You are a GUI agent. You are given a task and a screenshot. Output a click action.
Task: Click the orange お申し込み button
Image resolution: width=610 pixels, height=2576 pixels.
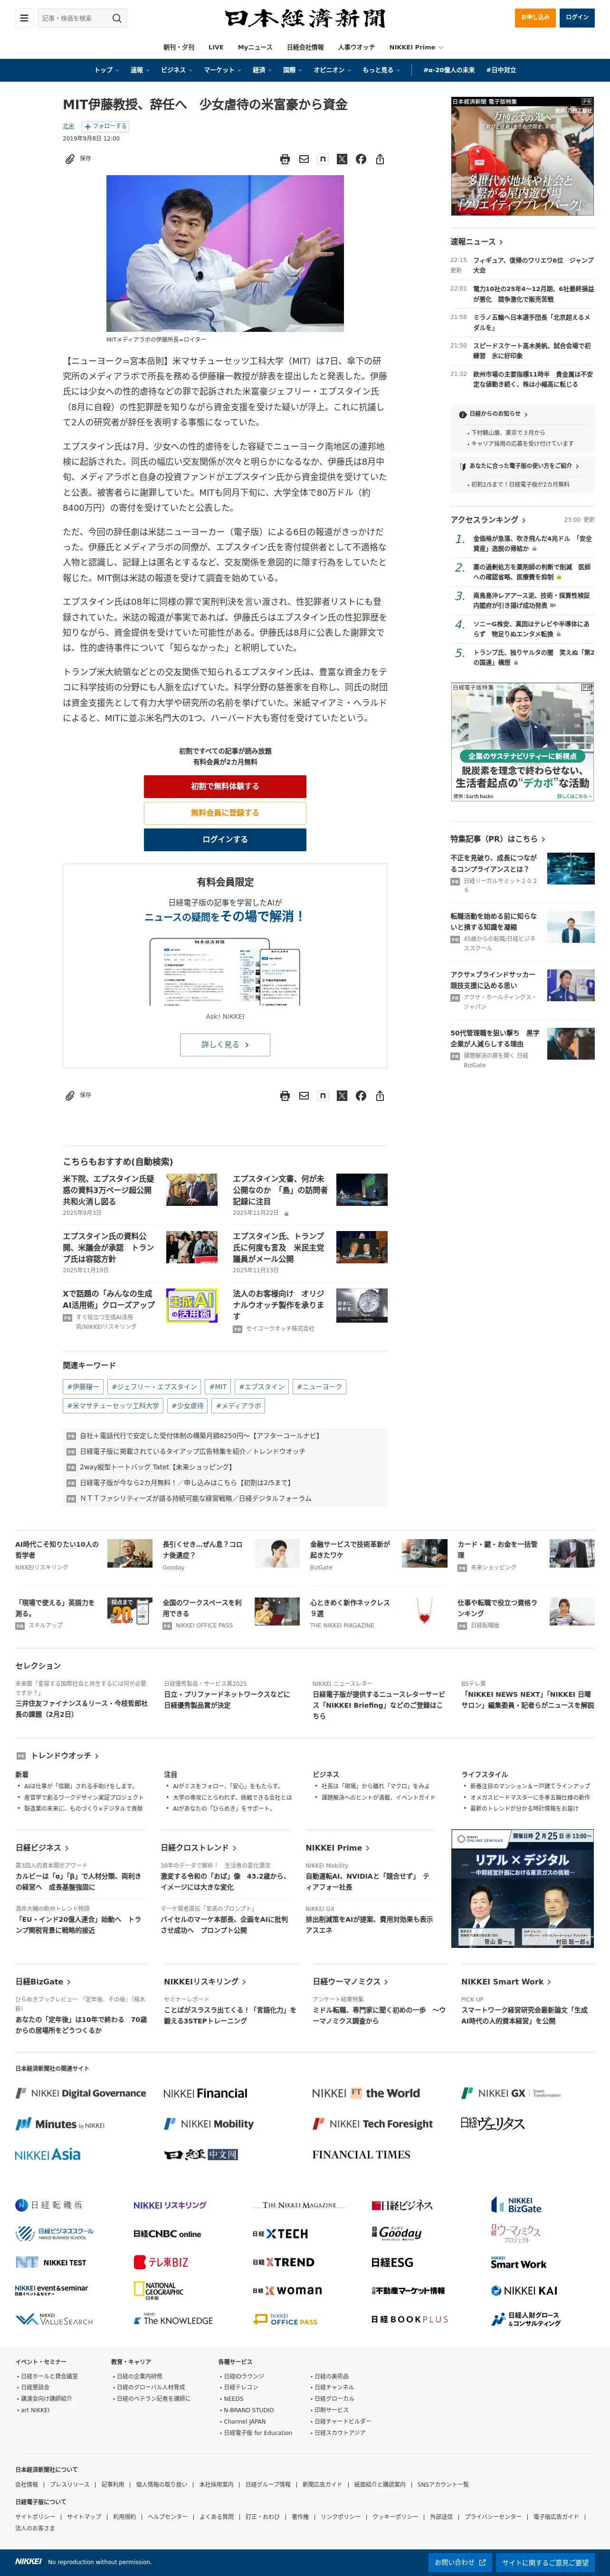point(535,17)
